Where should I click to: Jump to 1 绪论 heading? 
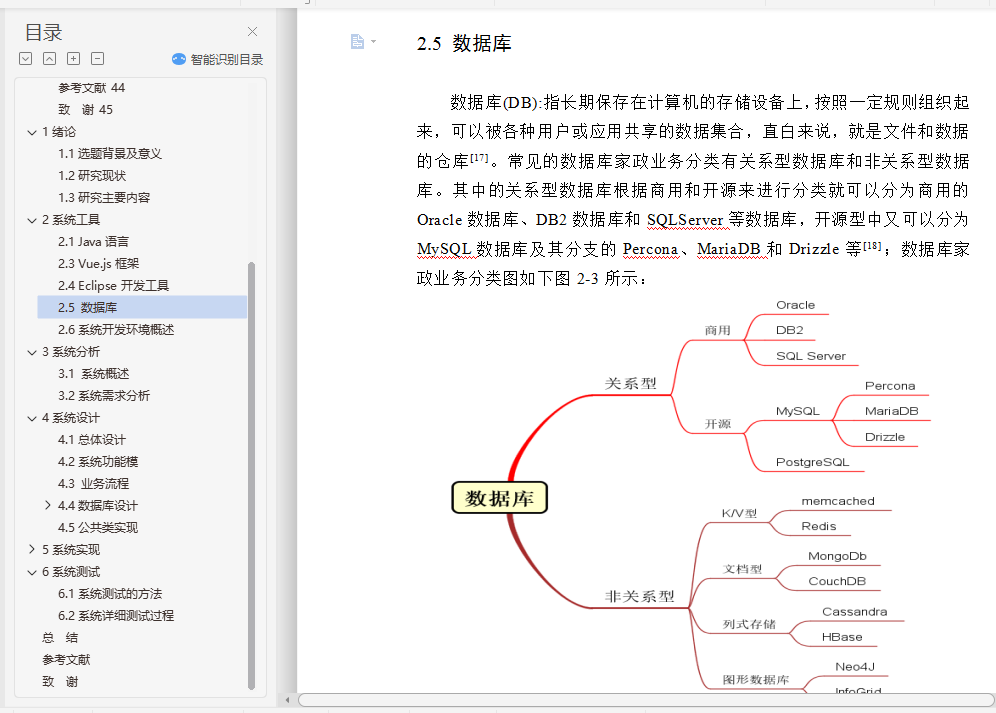click(59, 132)
